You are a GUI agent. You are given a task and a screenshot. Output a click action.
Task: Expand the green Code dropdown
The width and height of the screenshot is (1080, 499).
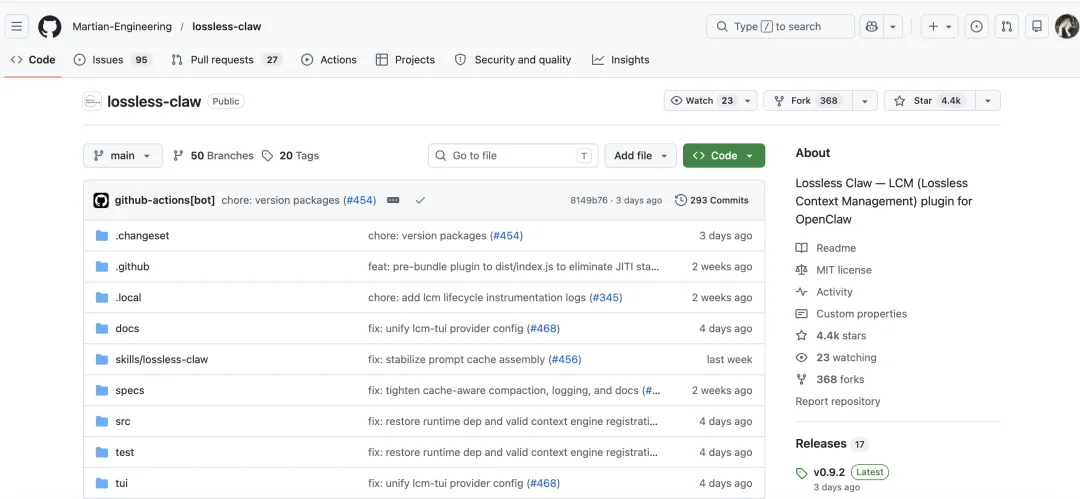(724, 156)
